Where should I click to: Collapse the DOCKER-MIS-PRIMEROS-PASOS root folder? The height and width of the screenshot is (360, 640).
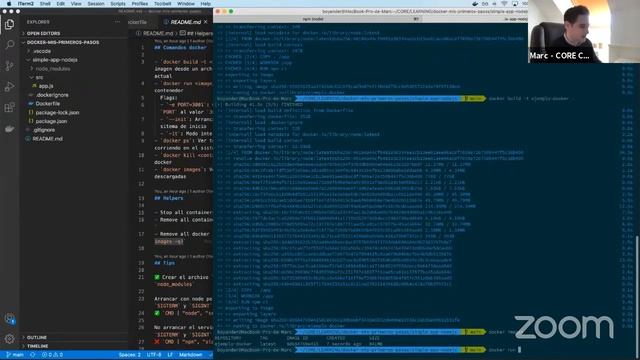[63, 42]
